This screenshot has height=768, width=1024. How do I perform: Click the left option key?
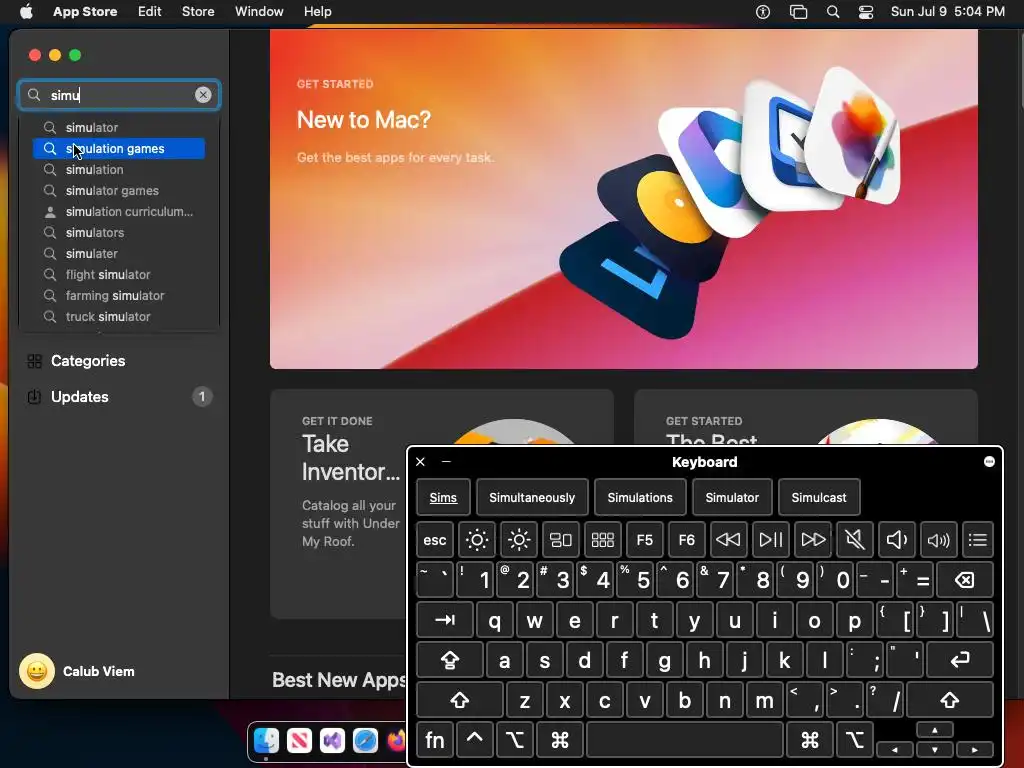coord(515,740)
